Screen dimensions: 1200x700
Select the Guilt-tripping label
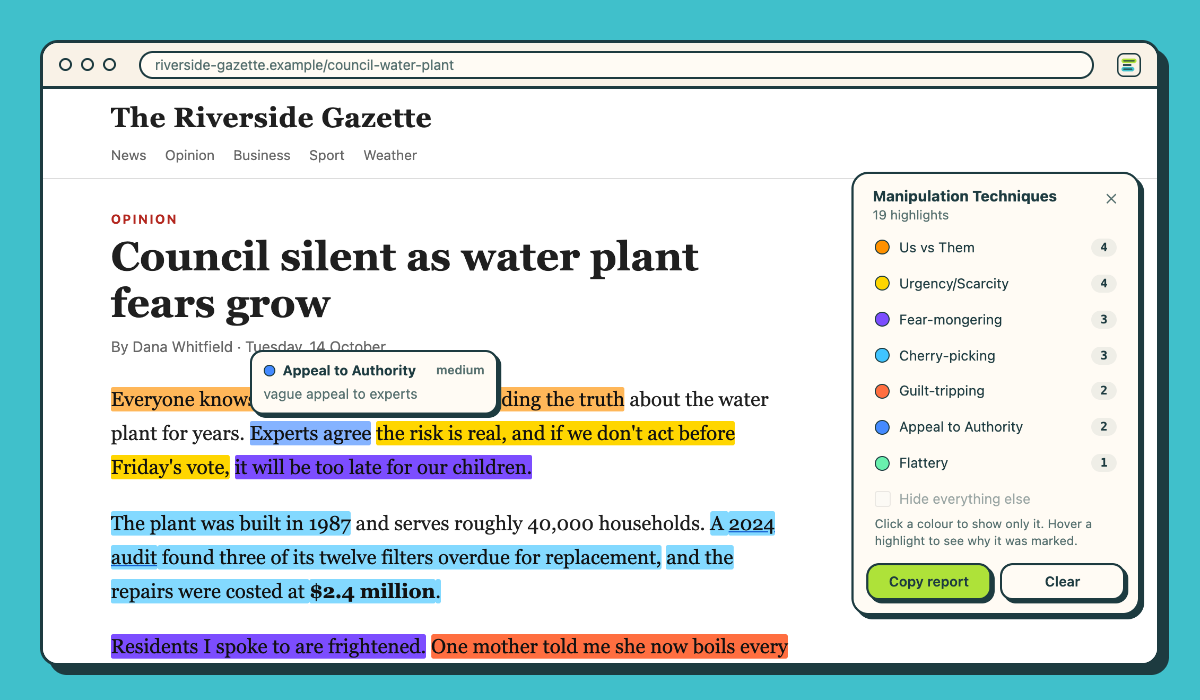[x=942, y=391]
